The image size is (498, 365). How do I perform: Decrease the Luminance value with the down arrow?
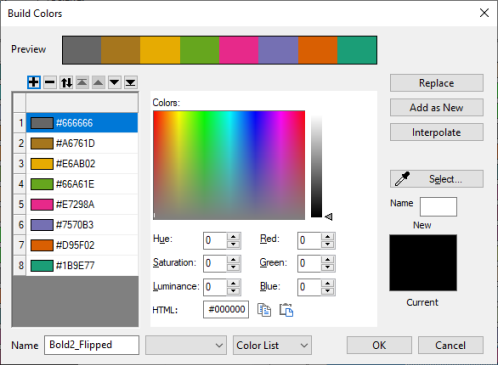pos(233,291)
